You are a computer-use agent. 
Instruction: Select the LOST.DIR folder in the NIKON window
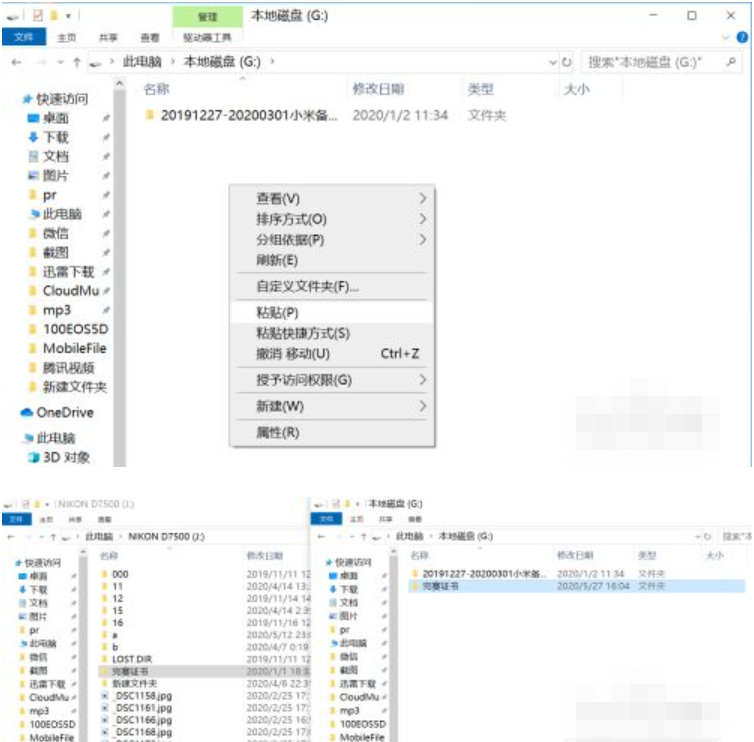pyautogui.click(x=131, y=659)
